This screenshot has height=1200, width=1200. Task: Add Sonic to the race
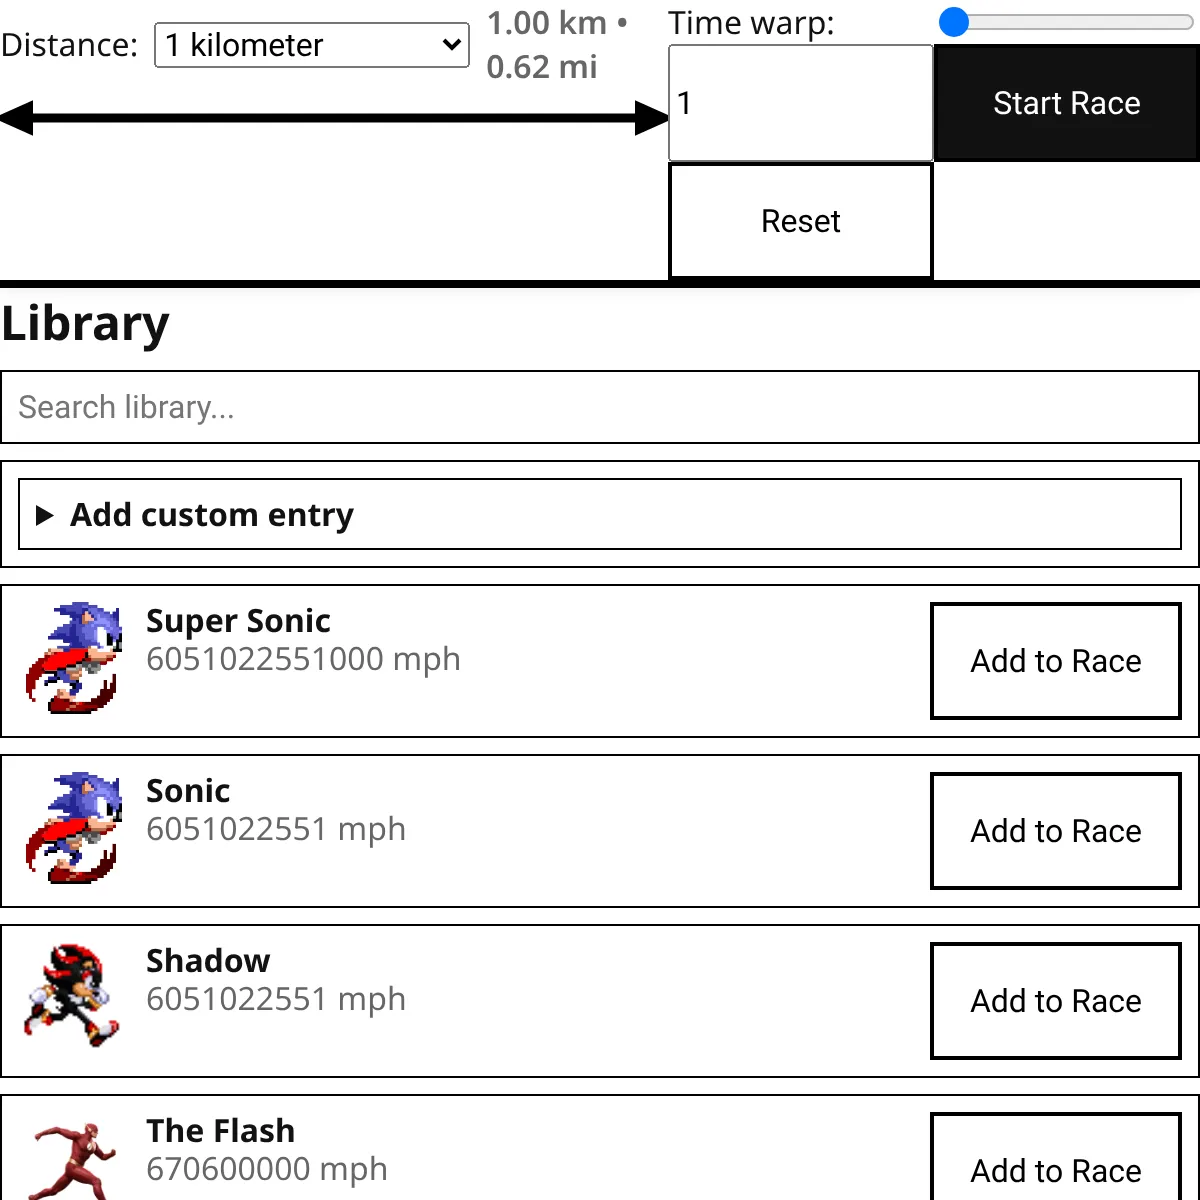pos(1056,831)
